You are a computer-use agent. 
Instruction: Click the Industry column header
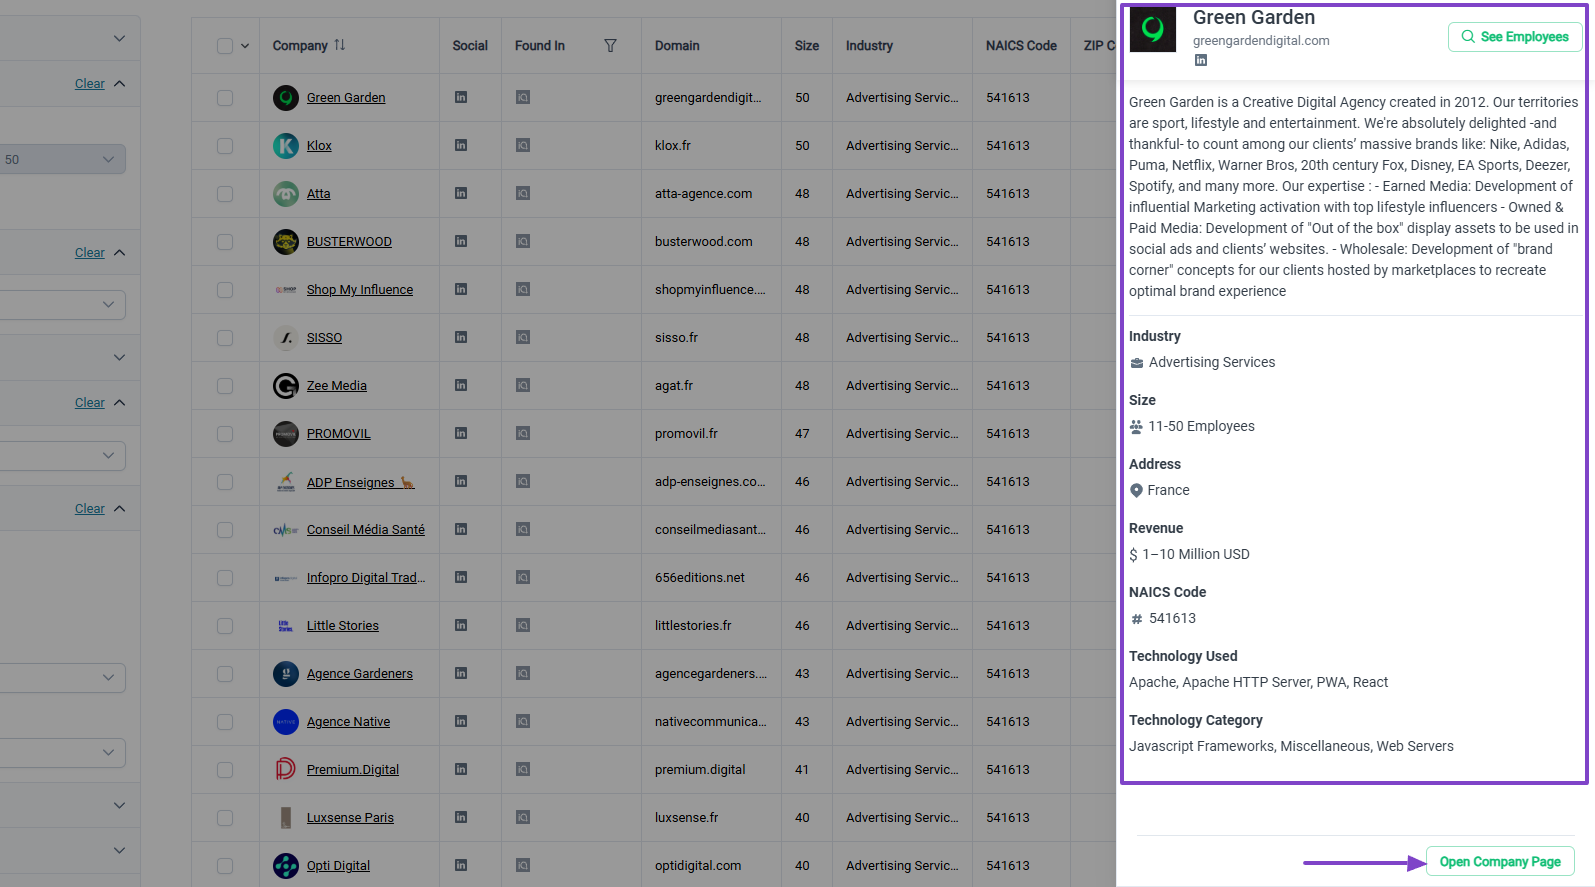(869, 46)
